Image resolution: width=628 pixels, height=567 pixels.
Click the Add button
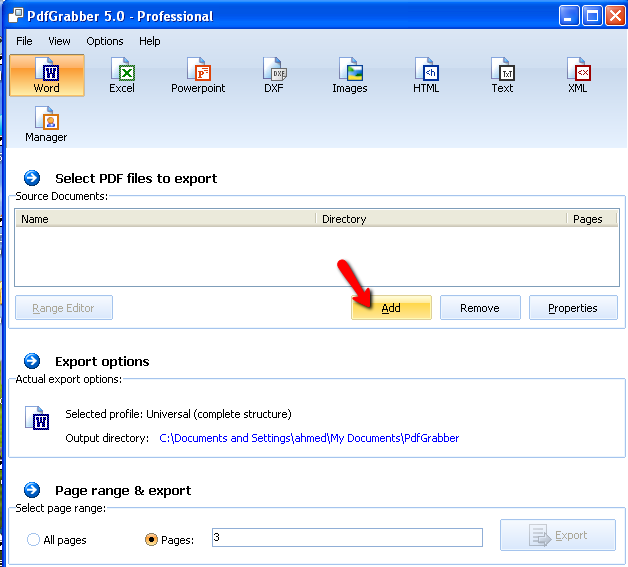tap(391, 308)
